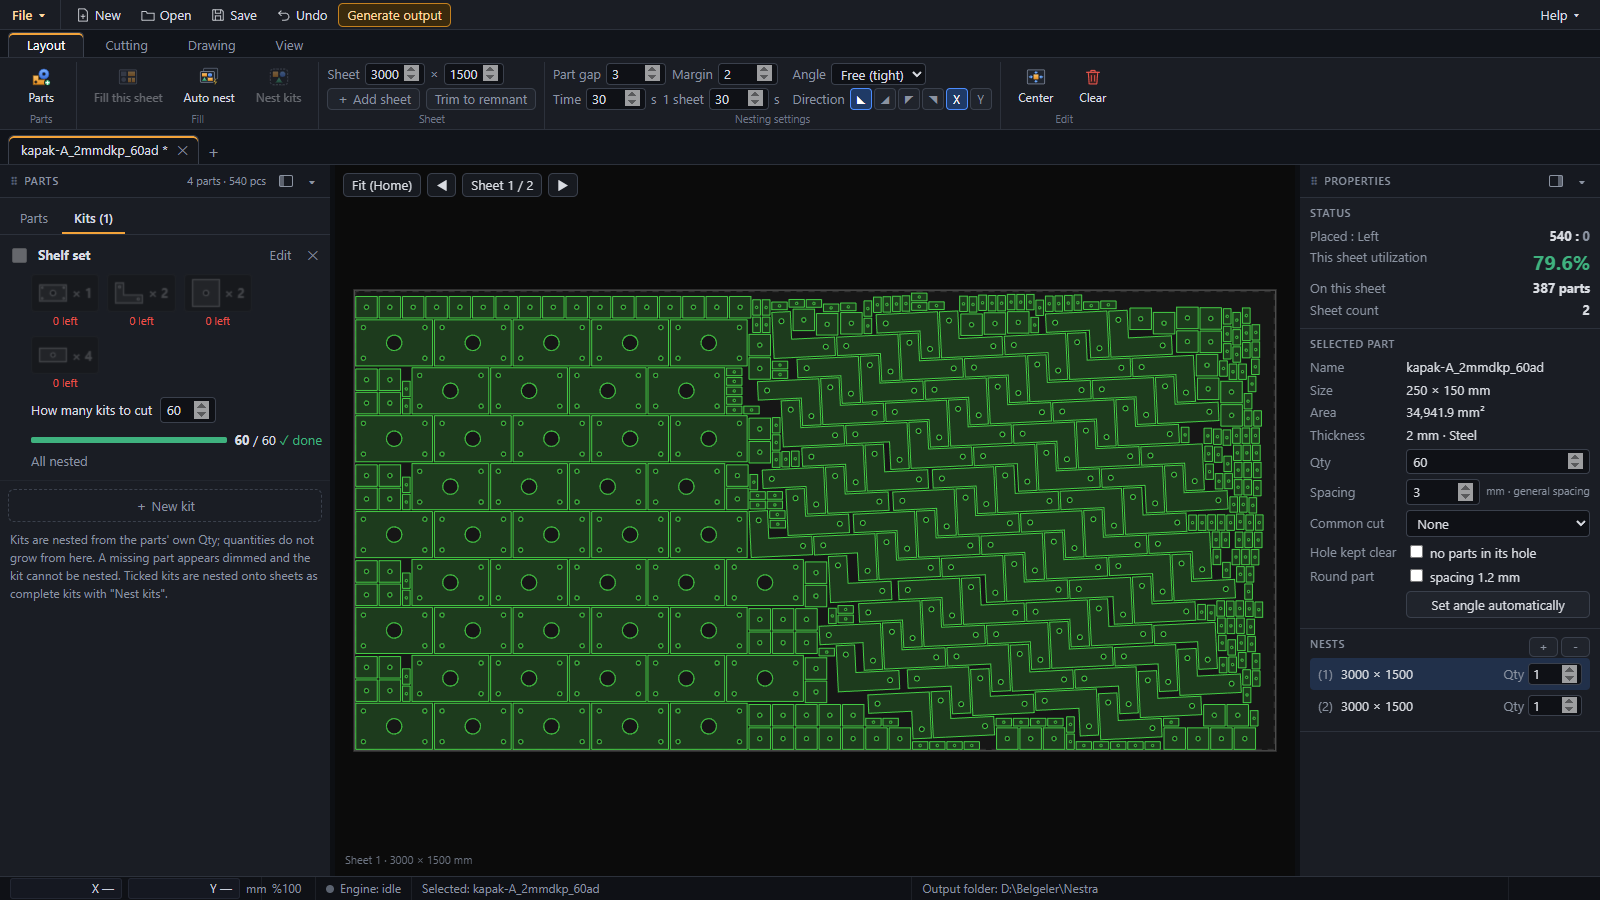This screenshot has width=1600, height=900.
Task: Toggle the X axis direction button
Action: 957,99
